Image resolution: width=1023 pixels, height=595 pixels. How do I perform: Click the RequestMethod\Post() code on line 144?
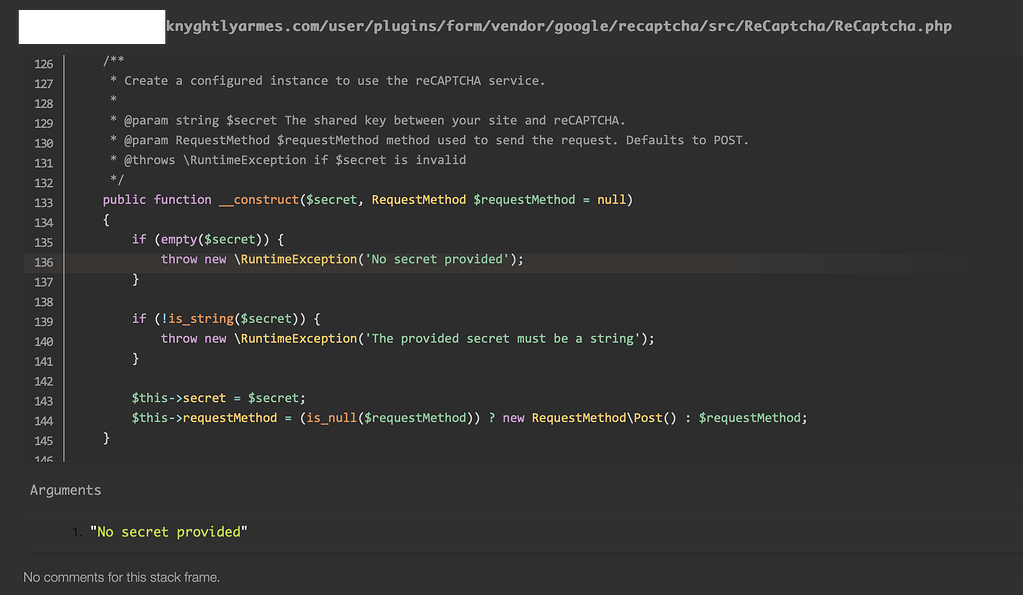(597, 418)
